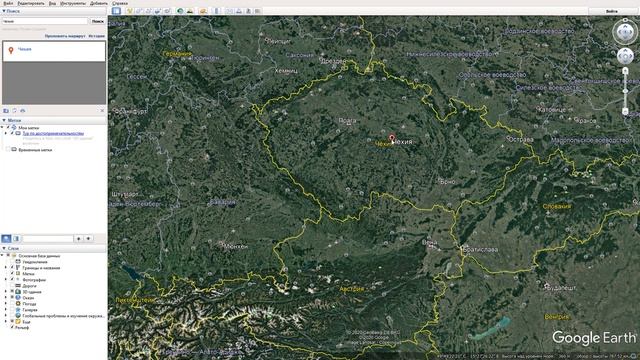Expand the Фотографии layer node
The image size is (640, 360).
click(x=6, y=280)
